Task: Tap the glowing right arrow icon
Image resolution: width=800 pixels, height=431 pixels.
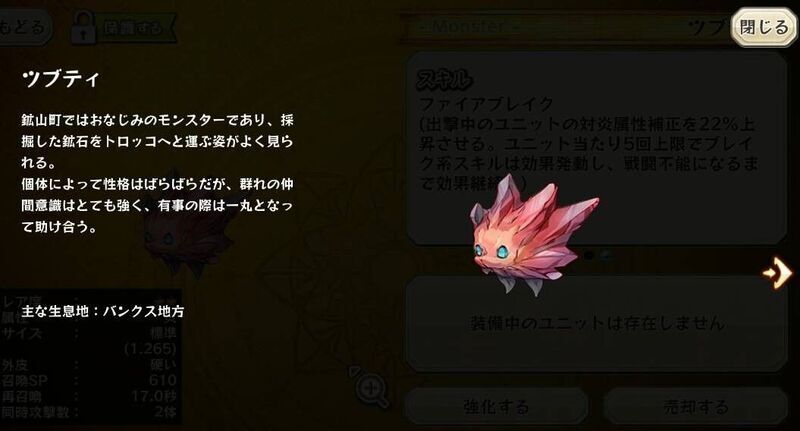Action: pyautogui.click(x=778, y=273)
